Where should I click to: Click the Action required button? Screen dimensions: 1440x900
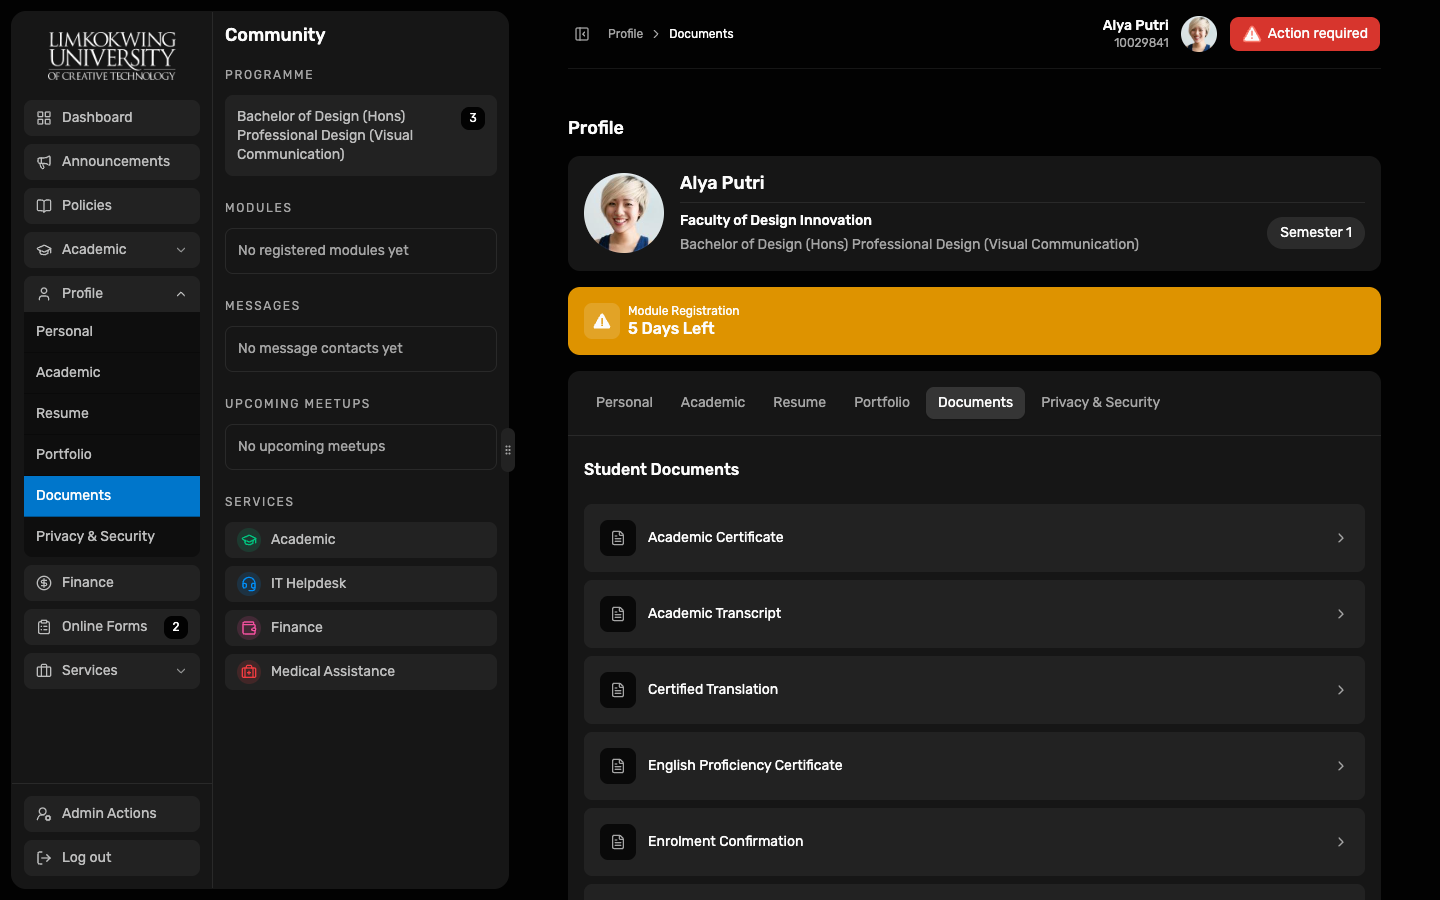coord(1305,34)
